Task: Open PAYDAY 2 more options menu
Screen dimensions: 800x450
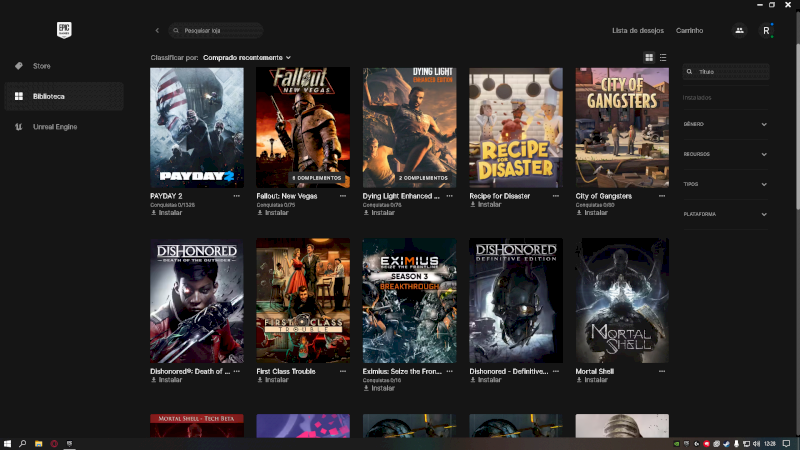Action: point(237,196)
